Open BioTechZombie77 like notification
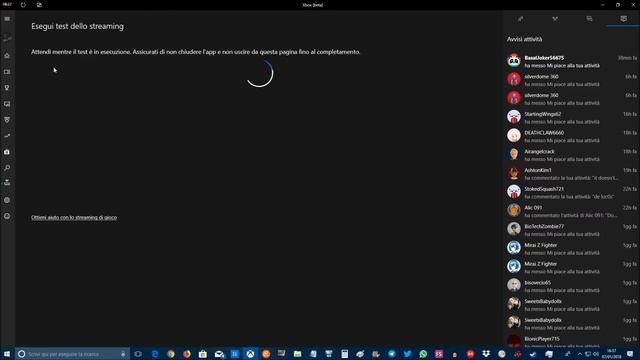The image size is (640, 360). coord(571,230)
